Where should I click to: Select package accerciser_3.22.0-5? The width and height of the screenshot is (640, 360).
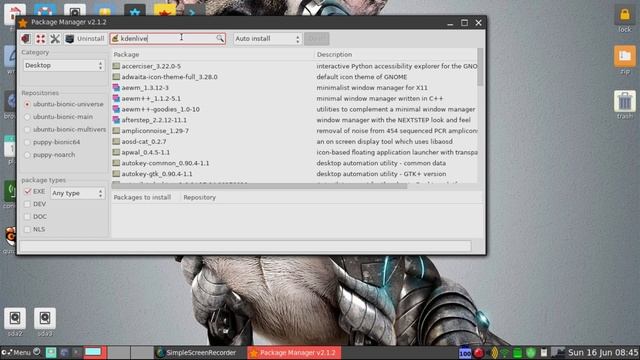point(294,66)
